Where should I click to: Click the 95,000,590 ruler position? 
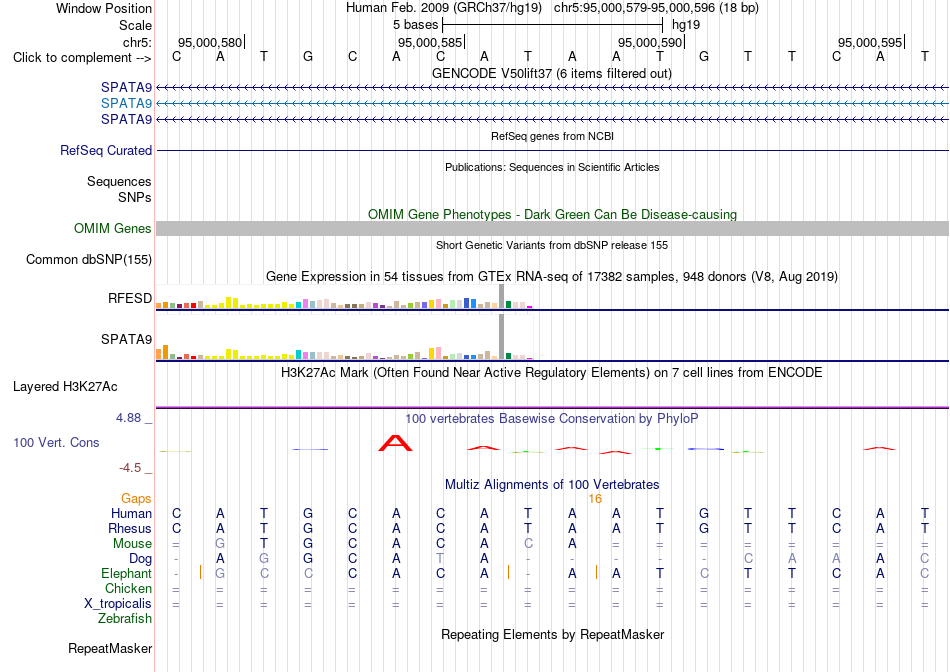[x=649, y=42]
